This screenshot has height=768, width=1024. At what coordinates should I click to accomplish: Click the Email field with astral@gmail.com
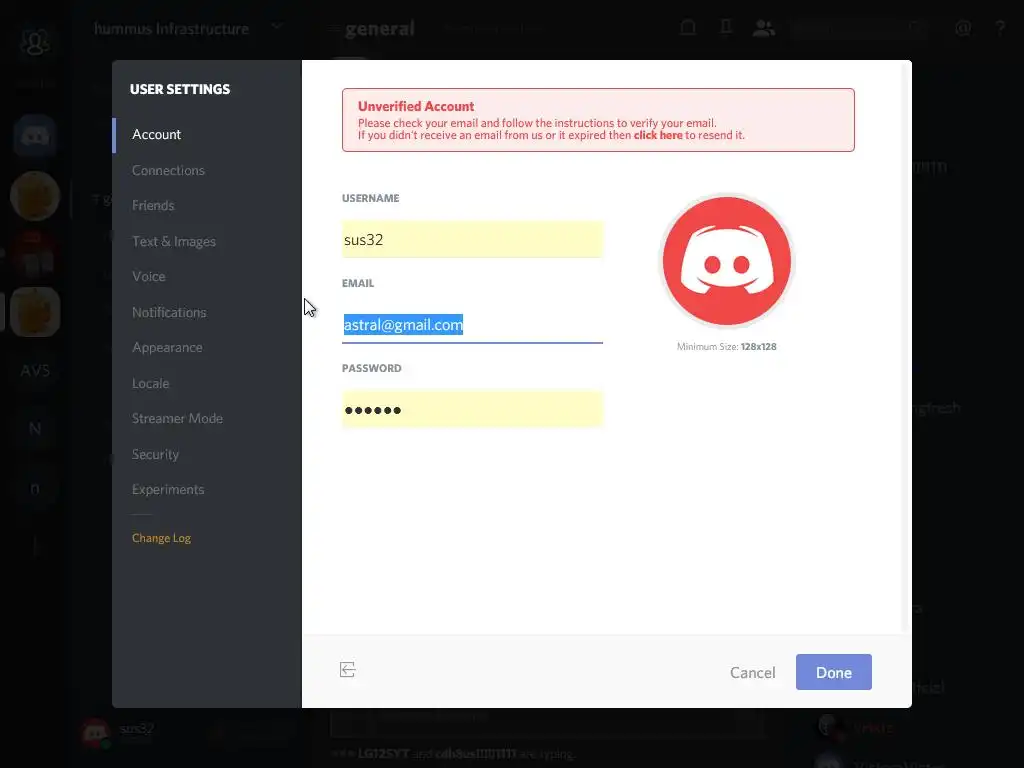[x=472, y=325]
